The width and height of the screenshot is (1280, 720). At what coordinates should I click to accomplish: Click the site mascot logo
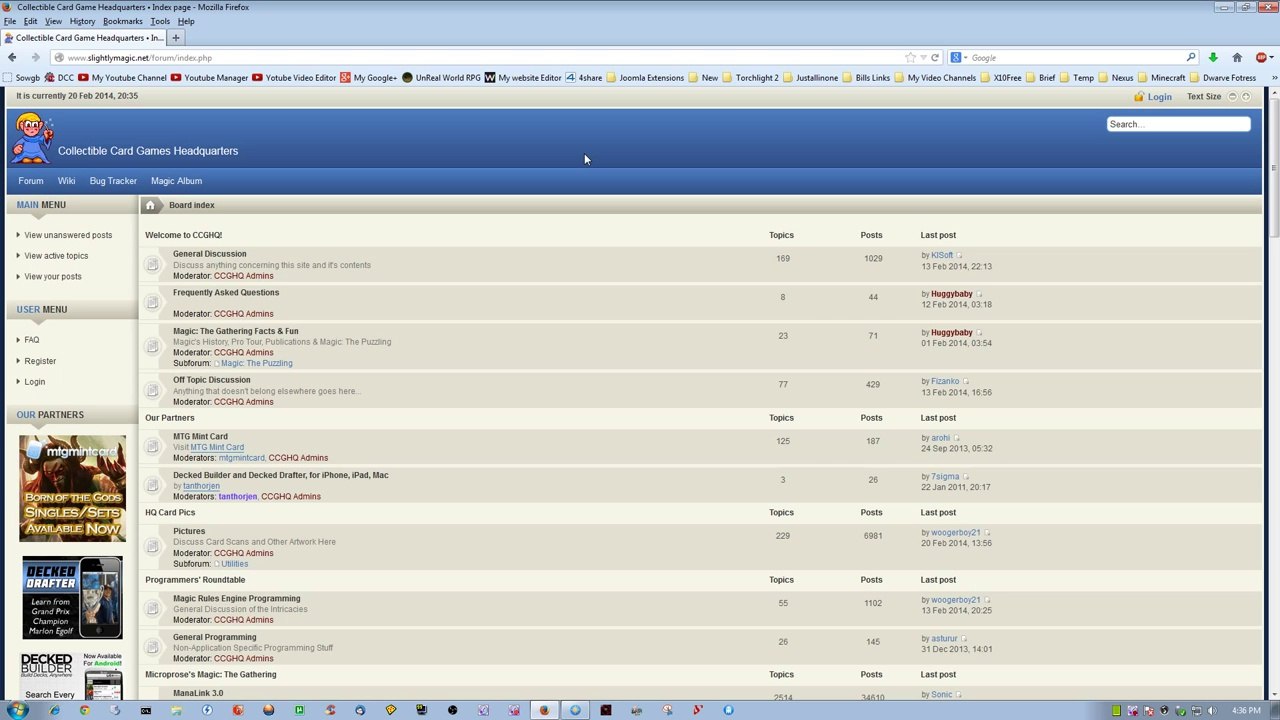click(x=32, y=138)
